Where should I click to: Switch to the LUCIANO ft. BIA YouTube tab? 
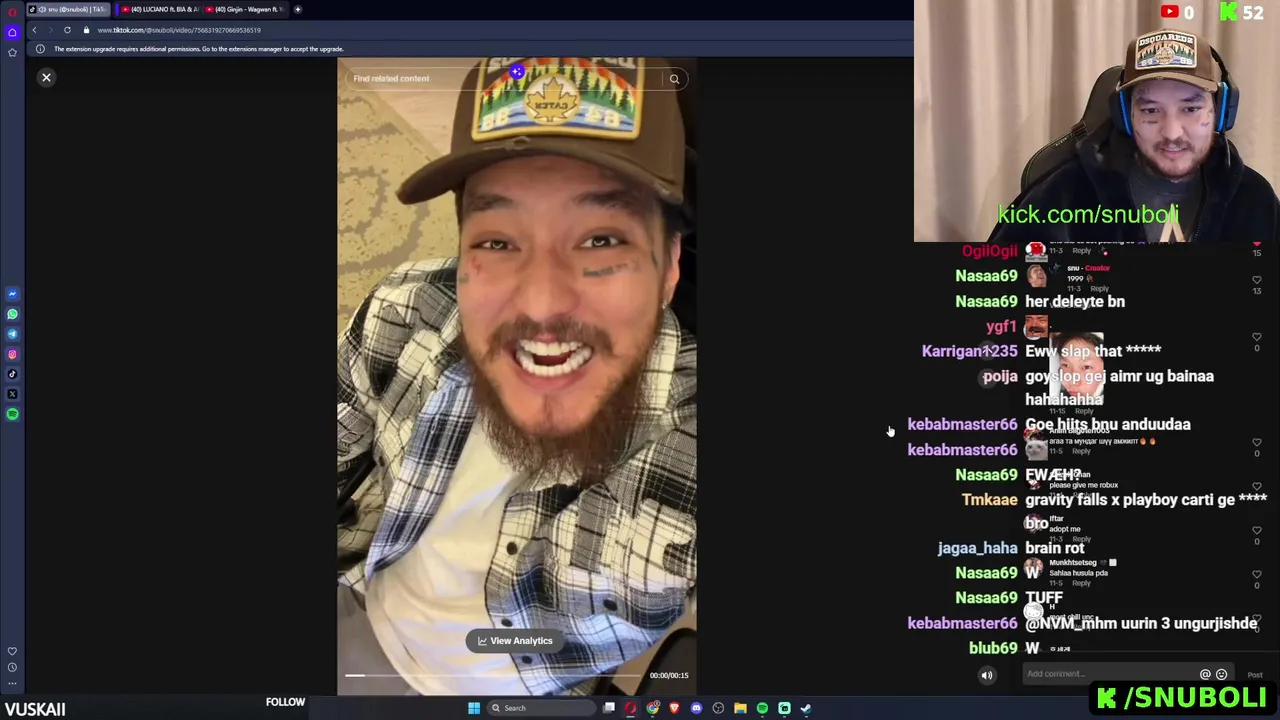[160, 9]
